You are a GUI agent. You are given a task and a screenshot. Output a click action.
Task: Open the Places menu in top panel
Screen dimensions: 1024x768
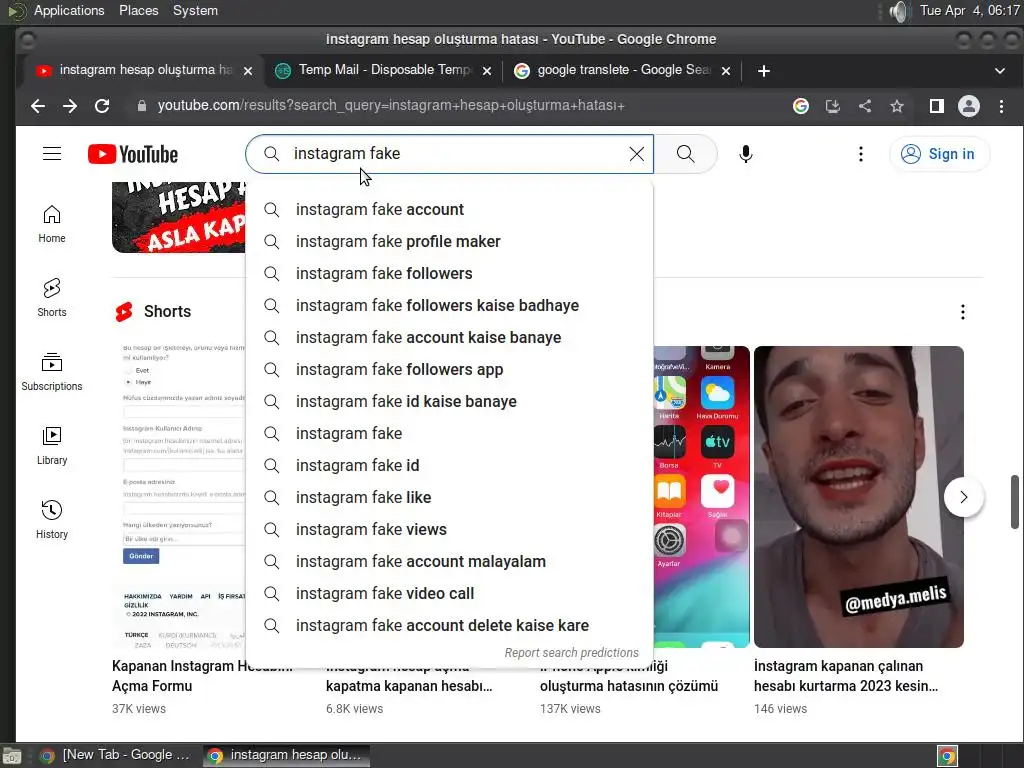pos(138,10)
